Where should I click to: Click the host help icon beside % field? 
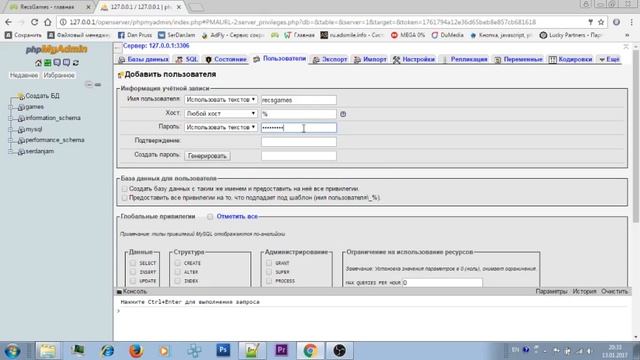(x=343, y=114)
